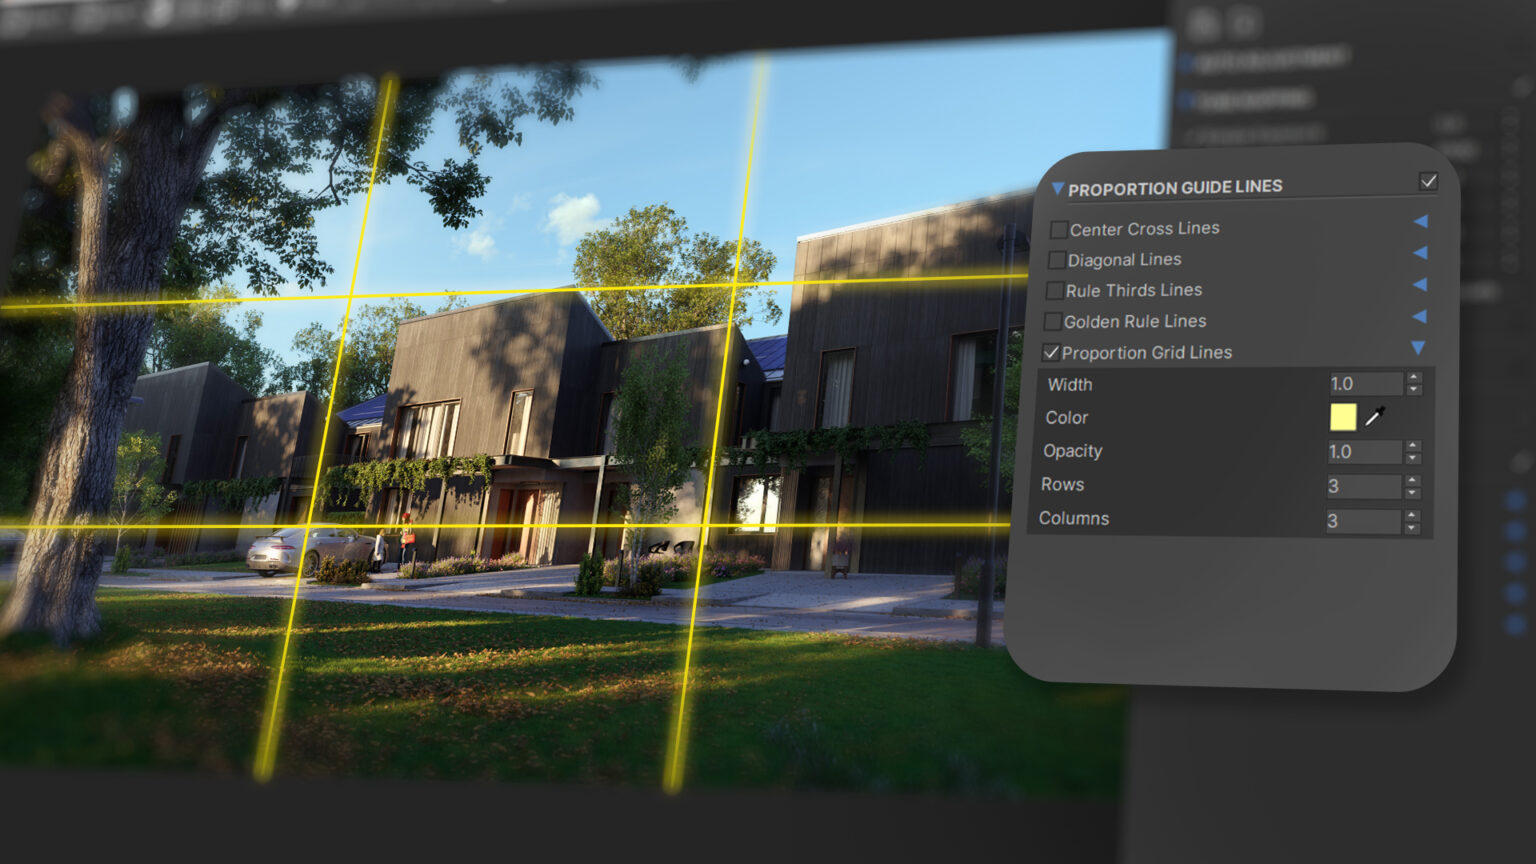Open the yellow Color swatch
This screenshot has width=1536, height=864.
tap(1343, 417)
